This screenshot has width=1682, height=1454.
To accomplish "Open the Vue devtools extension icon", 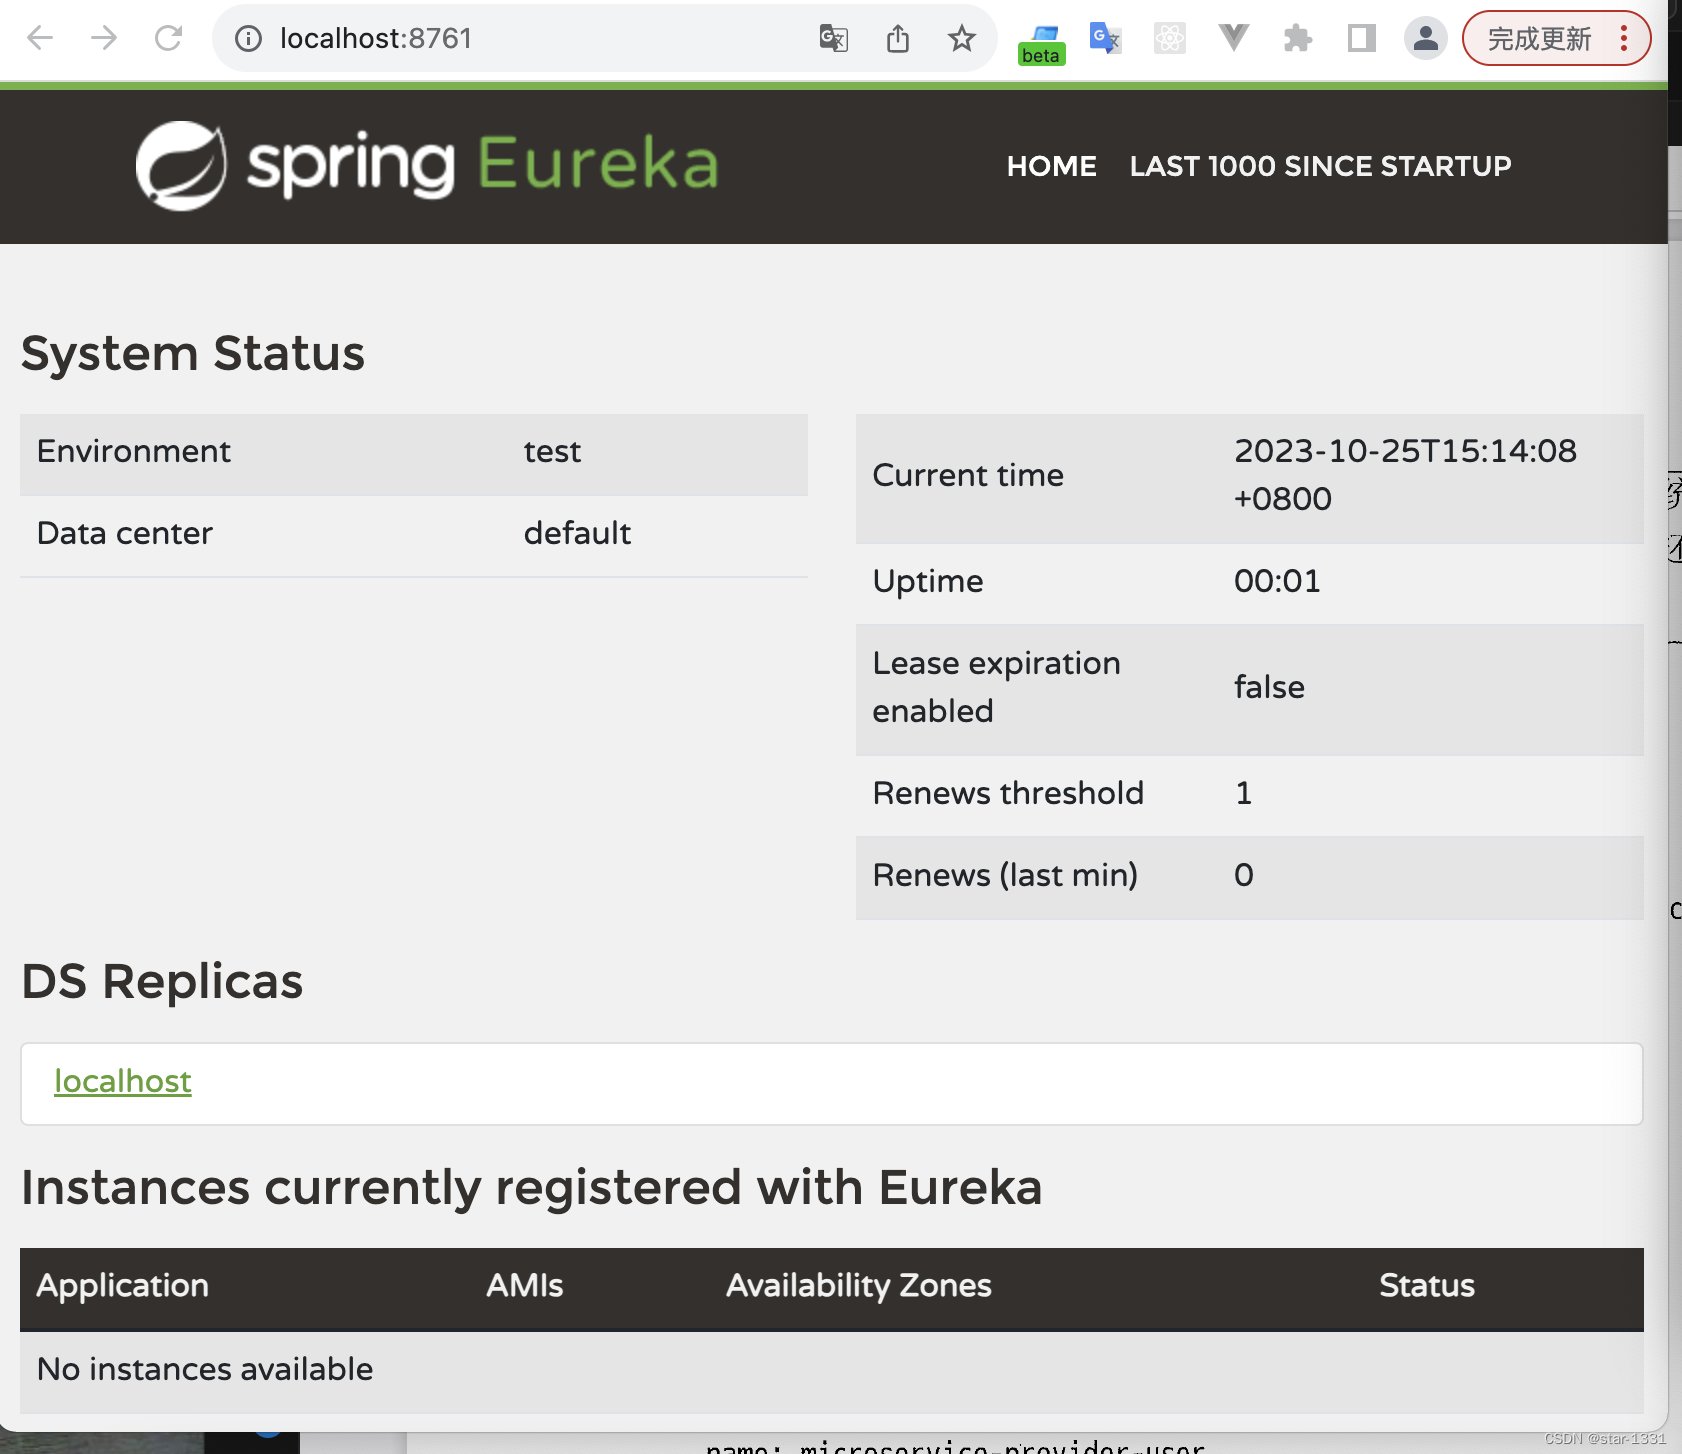I will pyautogui.click(x=1234, y=39).
